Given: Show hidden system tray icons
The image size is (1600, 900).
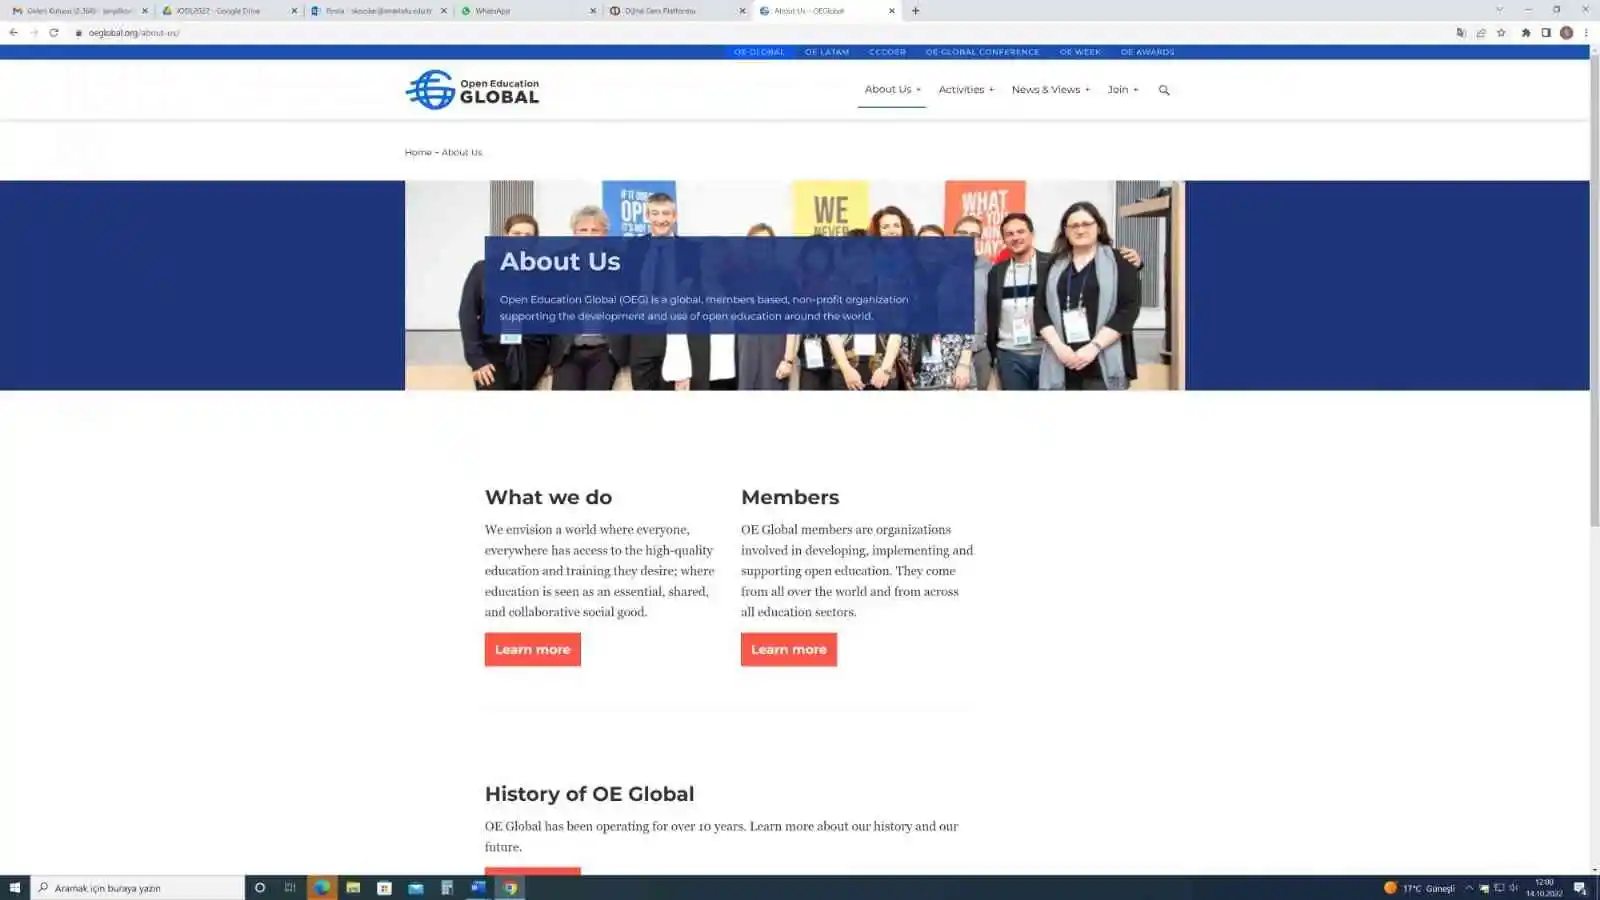Looking at the screenshot, I should point(1469,888).
